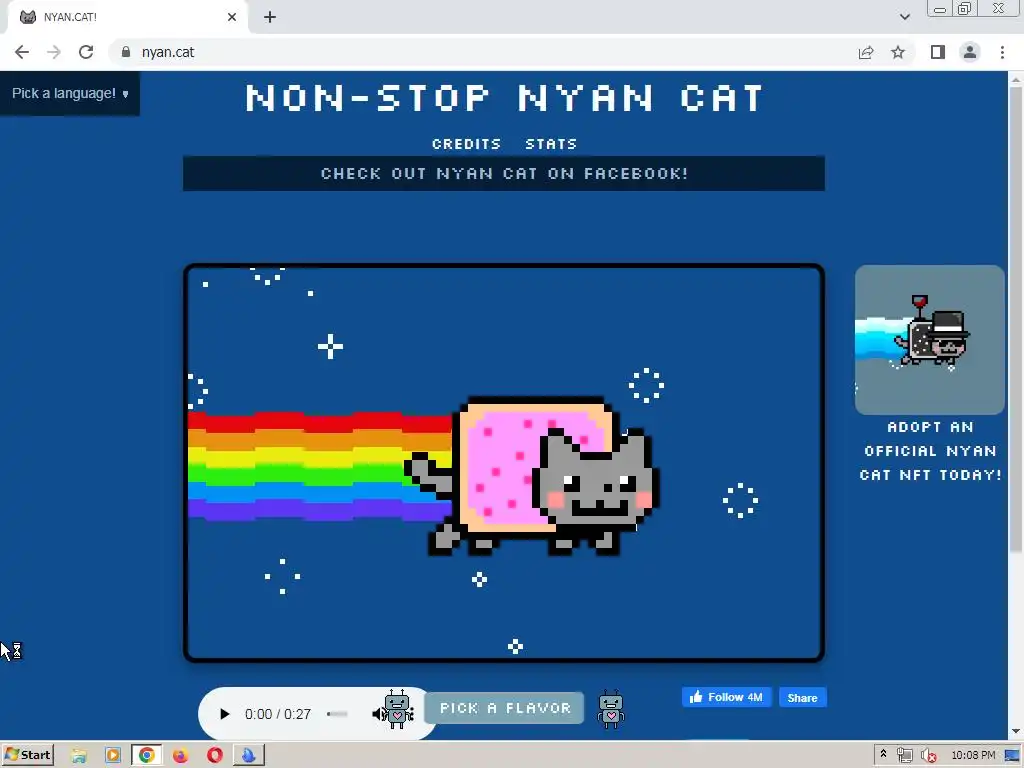Click the network tray icon
The image size is (1024, 768).
click(x=904, y=756)
